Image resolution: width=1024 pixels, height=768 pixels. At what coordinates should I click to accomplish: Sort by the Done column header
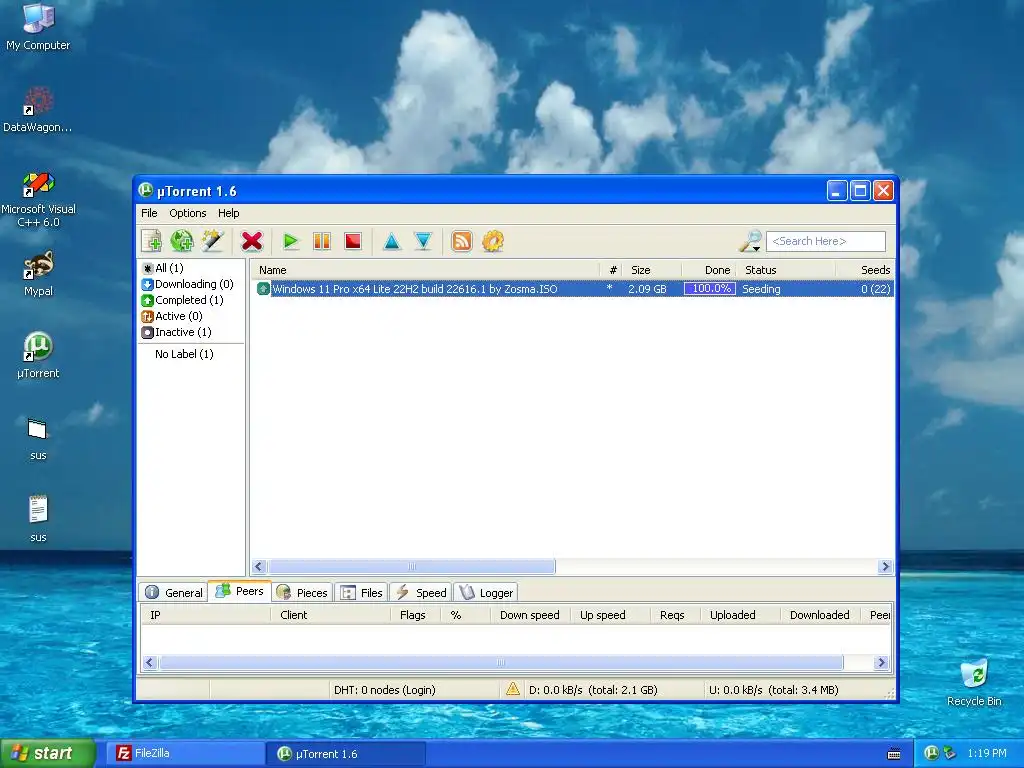click(709, 270)
